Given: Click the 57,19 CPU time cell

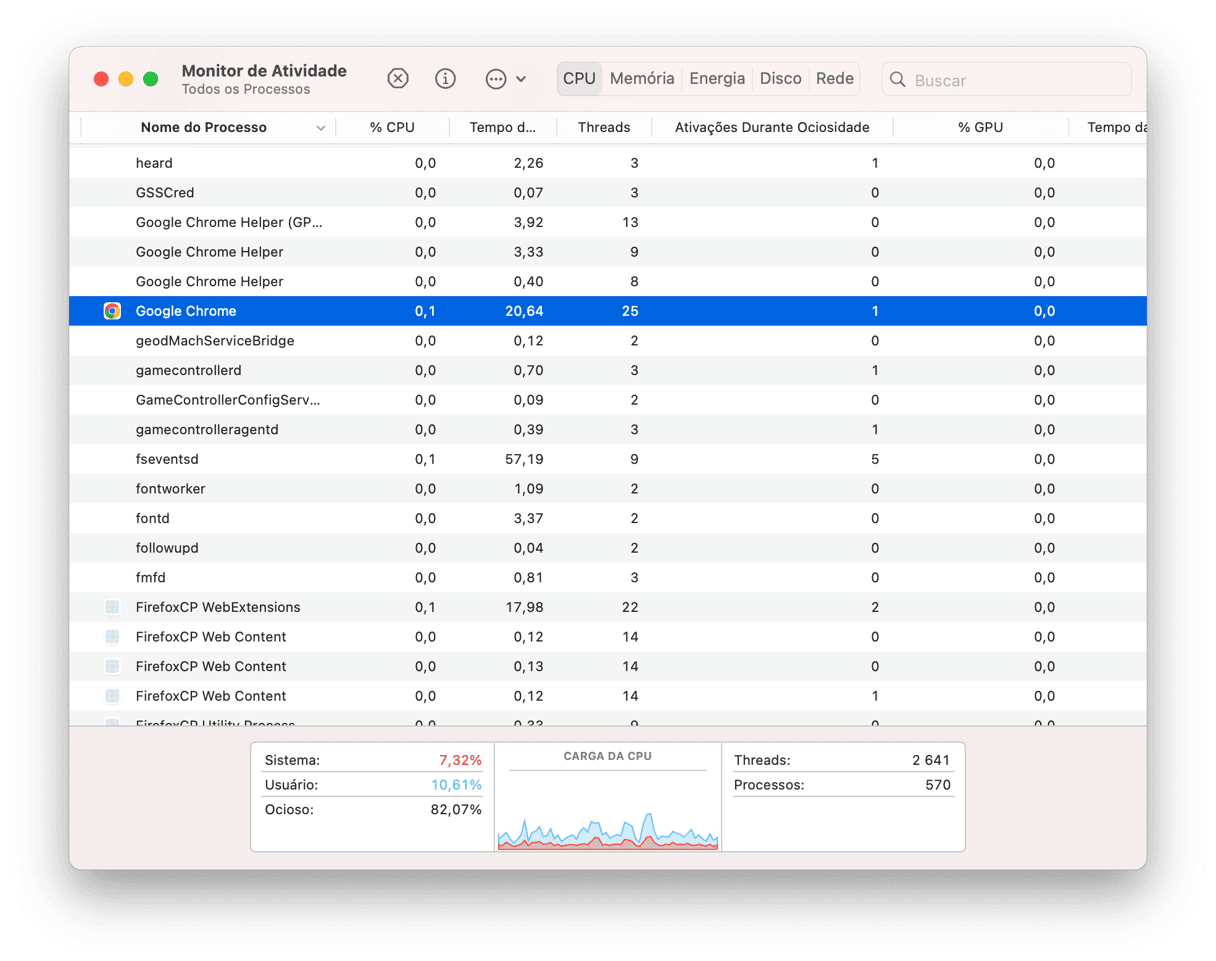Looking at the screenshot, I should 525,459.
